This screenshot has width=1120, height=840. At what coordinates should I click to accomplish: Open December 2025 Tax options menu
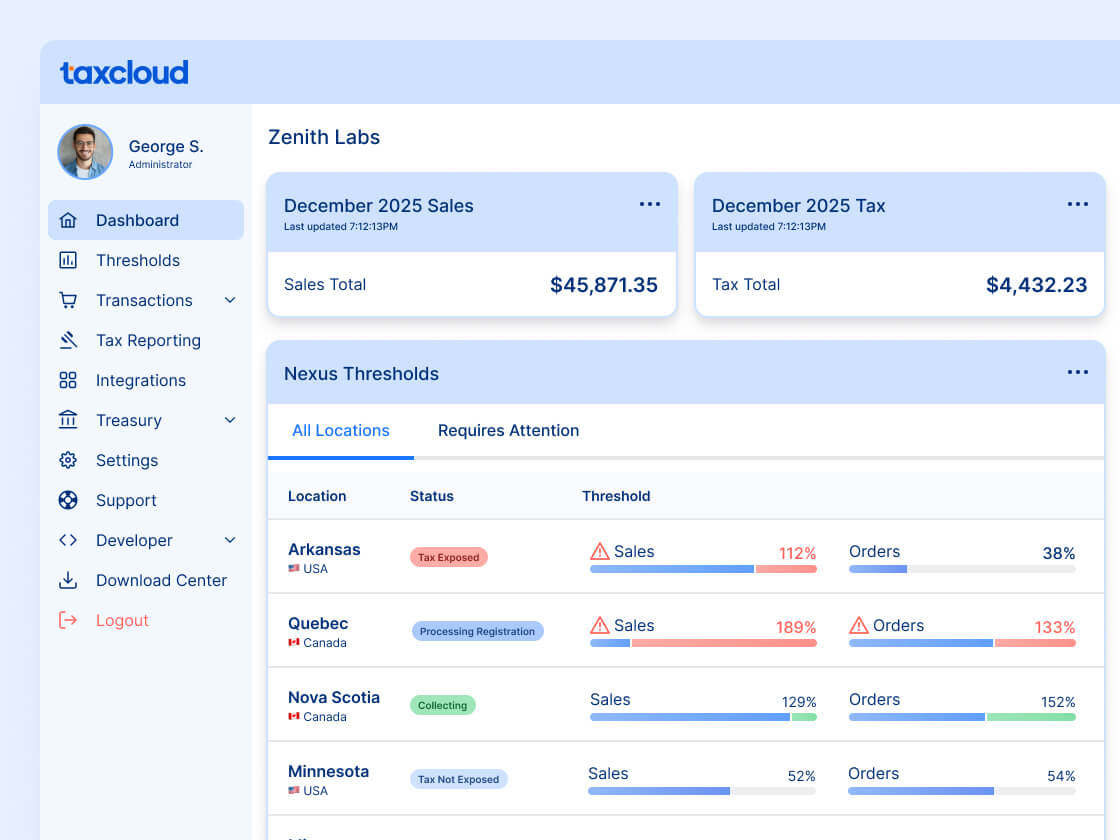[1077, 204]
